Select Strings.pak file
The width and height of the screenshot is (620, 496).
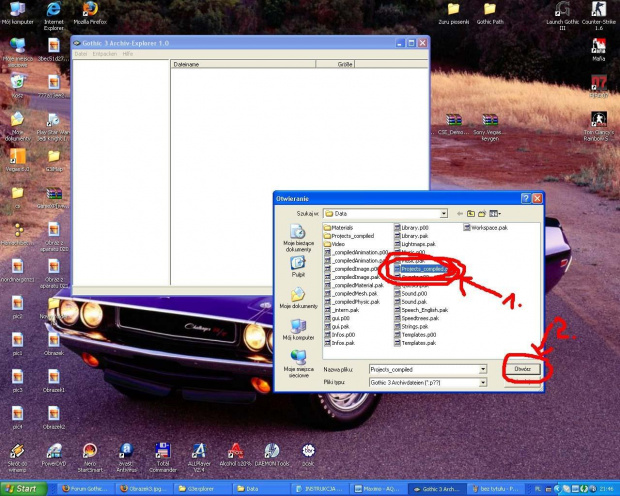[411, 326]
